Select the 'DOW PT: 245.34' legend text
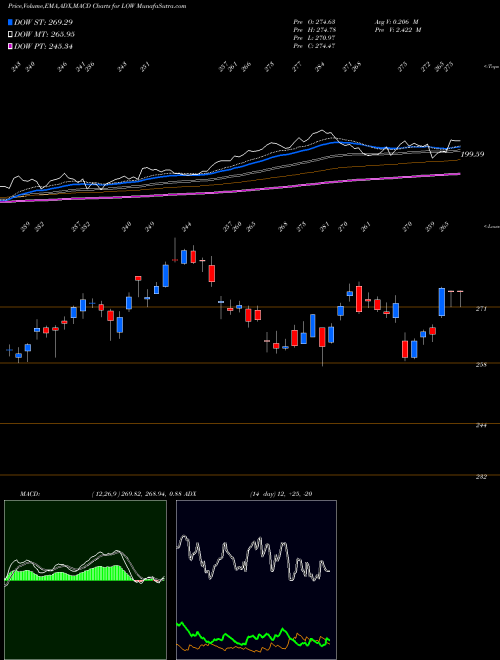The height and width of the screenshot is (660, 500). pos(43,46)
